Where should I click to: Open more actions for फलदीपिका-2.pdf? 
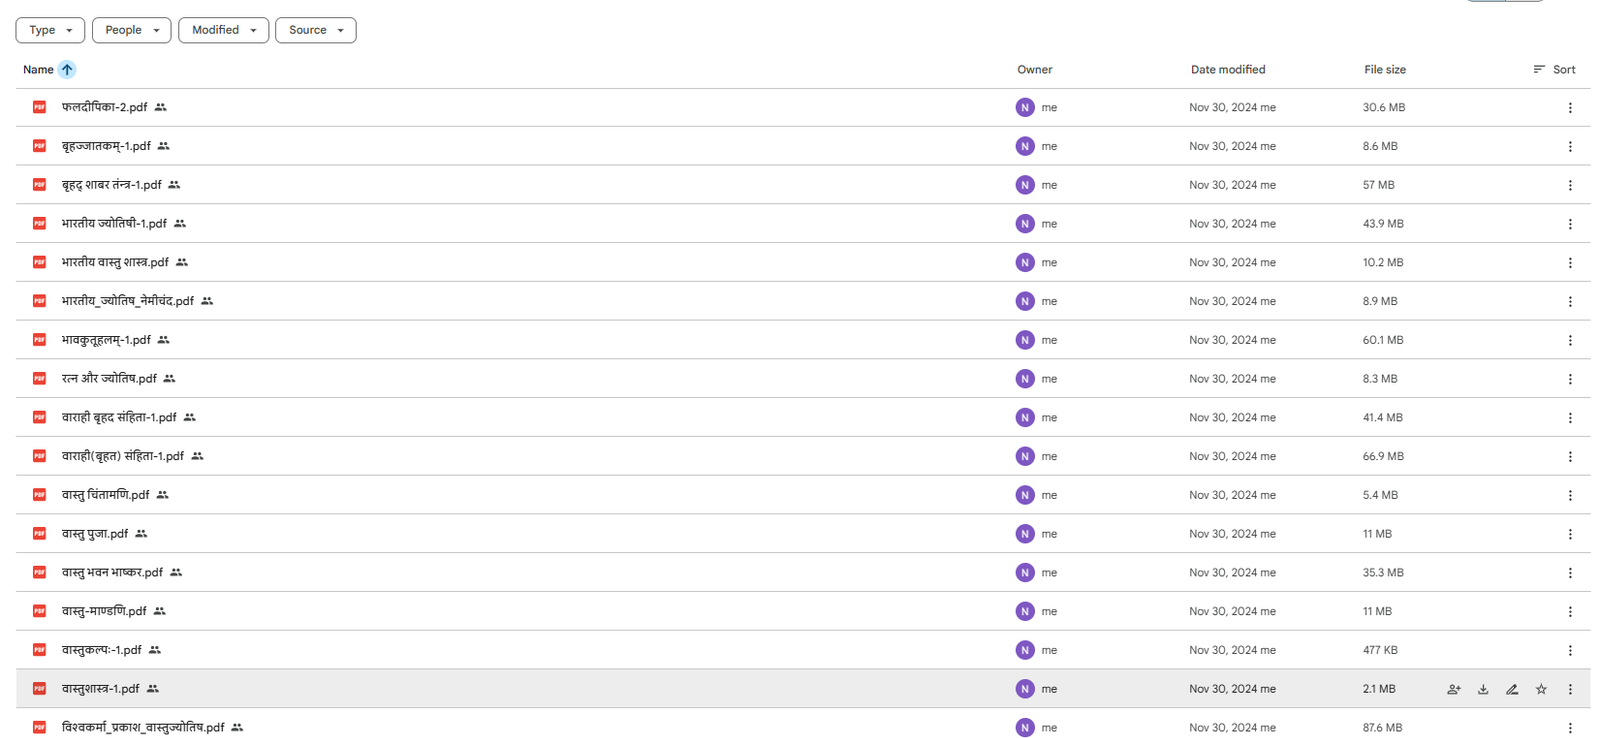(x=1570, y=108)
